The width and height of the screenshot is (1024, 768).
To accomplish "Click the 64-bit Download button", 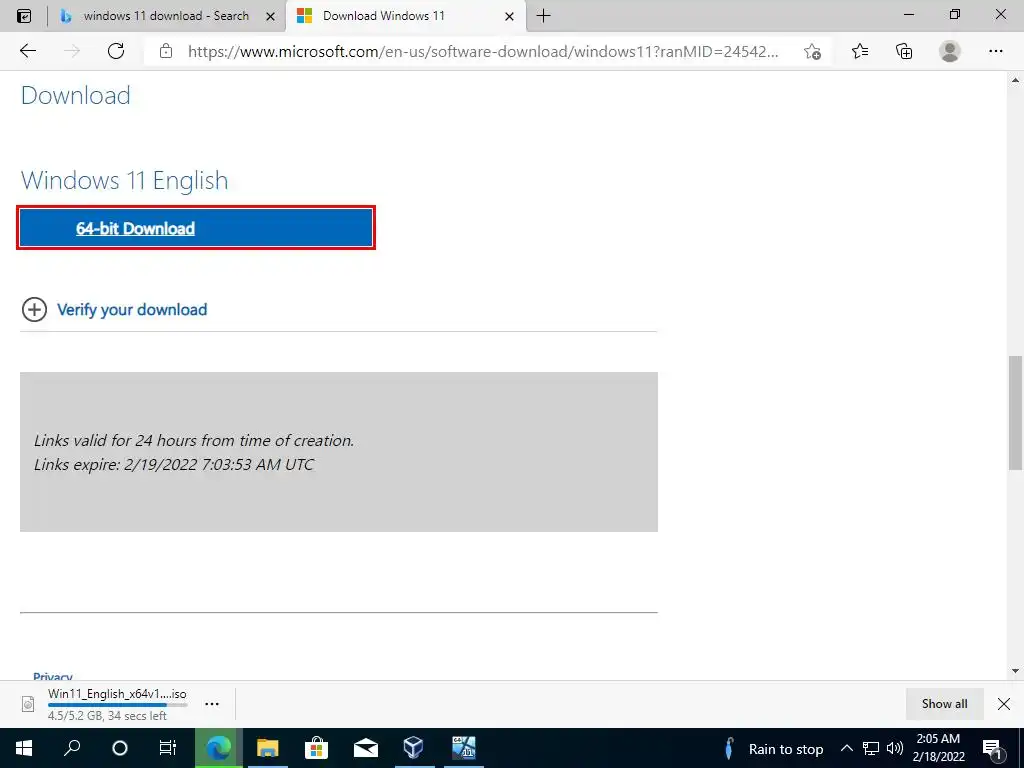I will pos(196,228).
